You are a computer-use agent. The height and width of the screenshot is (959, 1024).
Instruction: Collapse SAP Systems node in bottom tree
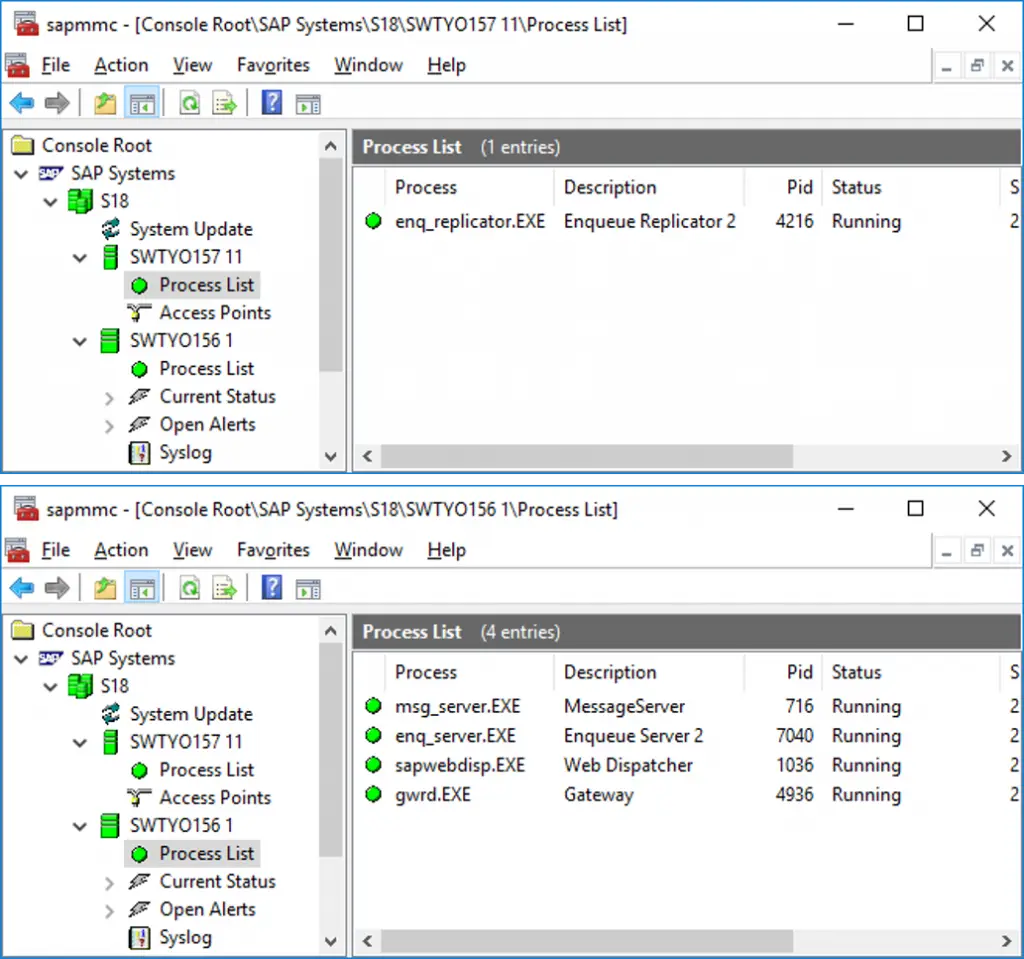(21, 658)
